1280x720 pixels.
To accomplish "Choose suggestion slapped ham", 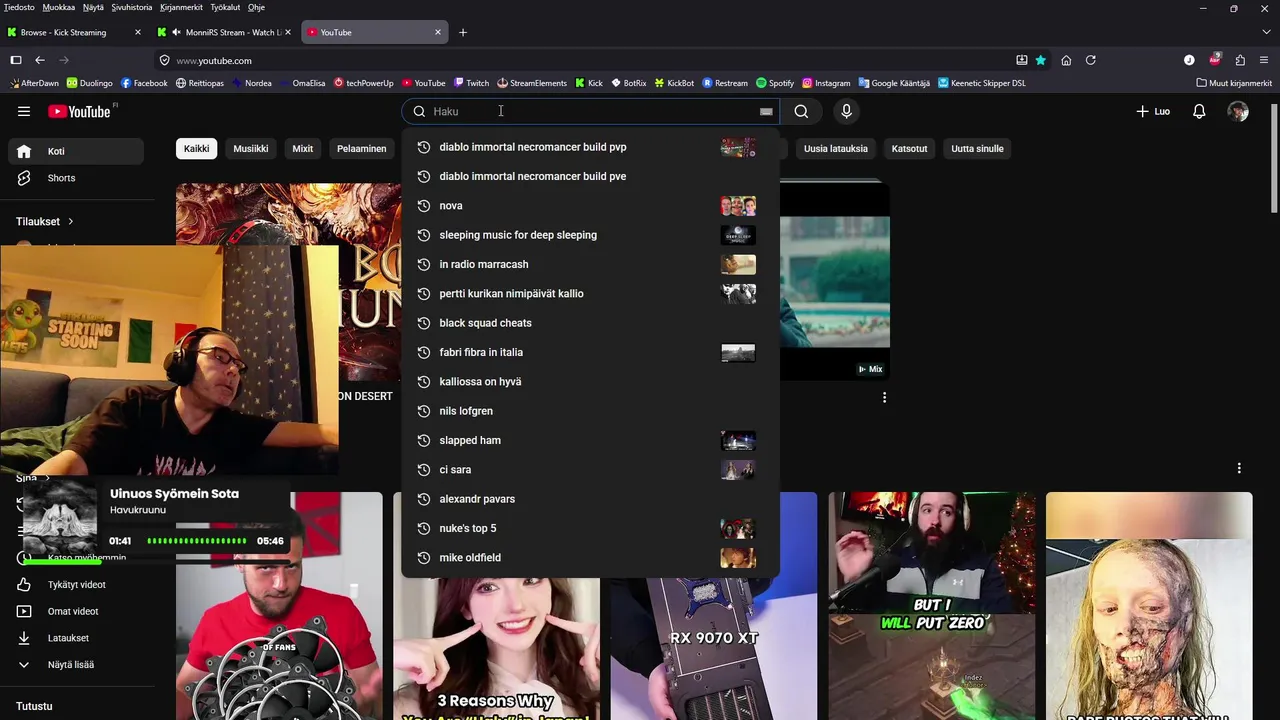I will point(590,440).
